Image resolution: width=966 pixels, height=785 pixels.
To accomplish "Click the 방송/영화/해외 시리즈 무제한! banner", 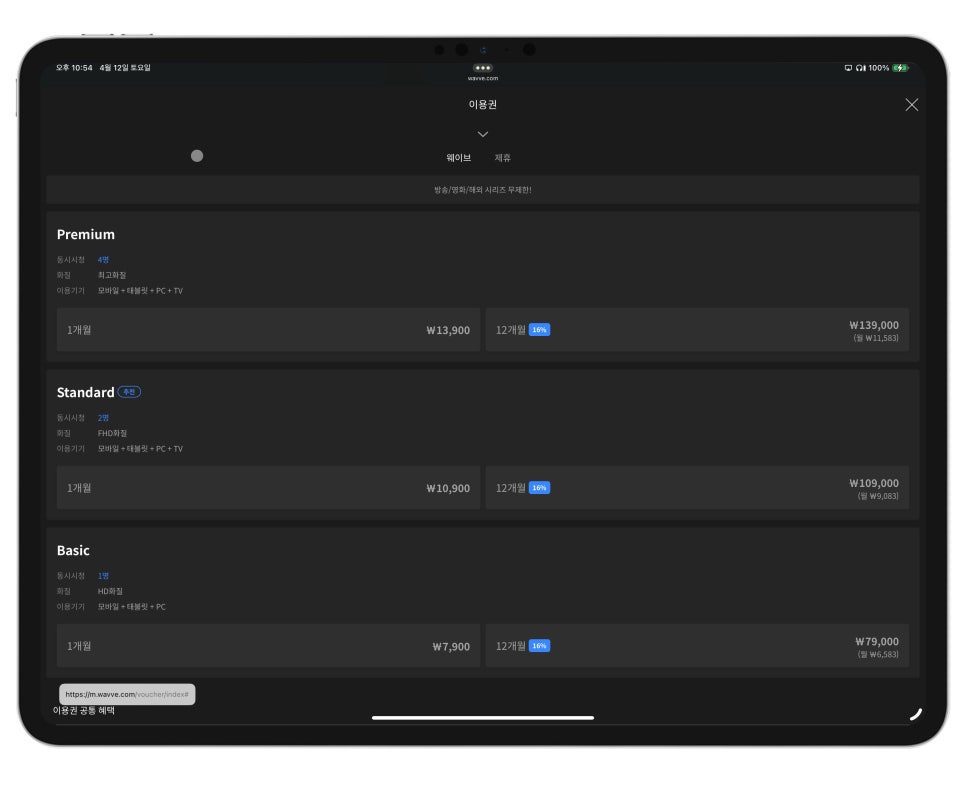I will click(x=482, y=190).
